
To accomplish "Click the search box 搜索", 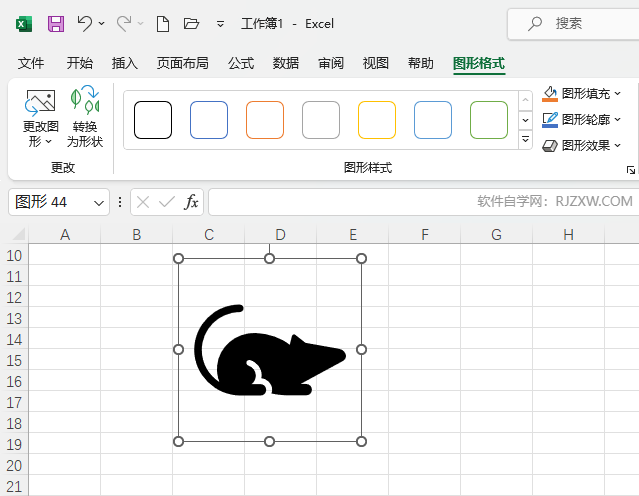I will coord(573,24).
